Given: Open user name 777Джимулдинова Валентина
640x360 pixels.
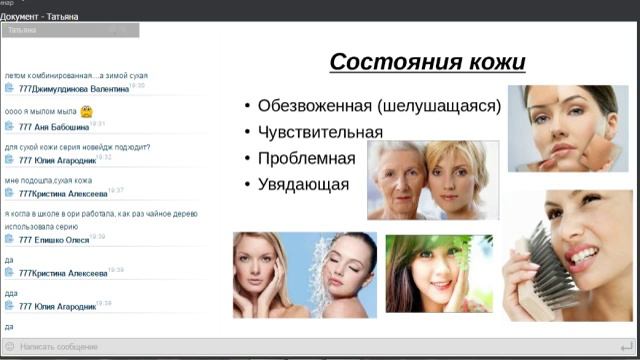Looking at the screenshot, I should point(74,89).
